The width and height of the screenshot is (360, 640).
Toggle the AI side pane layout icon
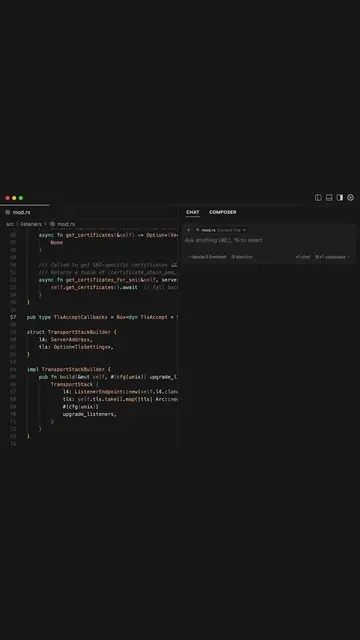click(340, 198)
